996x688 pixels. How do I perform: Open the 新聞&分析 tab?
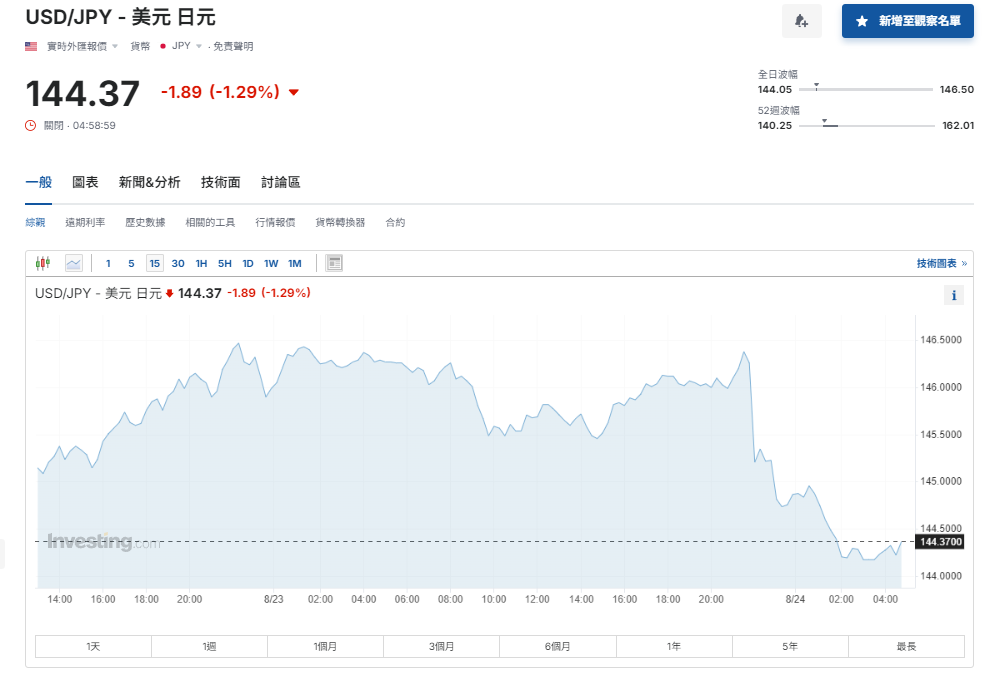pyautogui.click(x=149, y=182)
